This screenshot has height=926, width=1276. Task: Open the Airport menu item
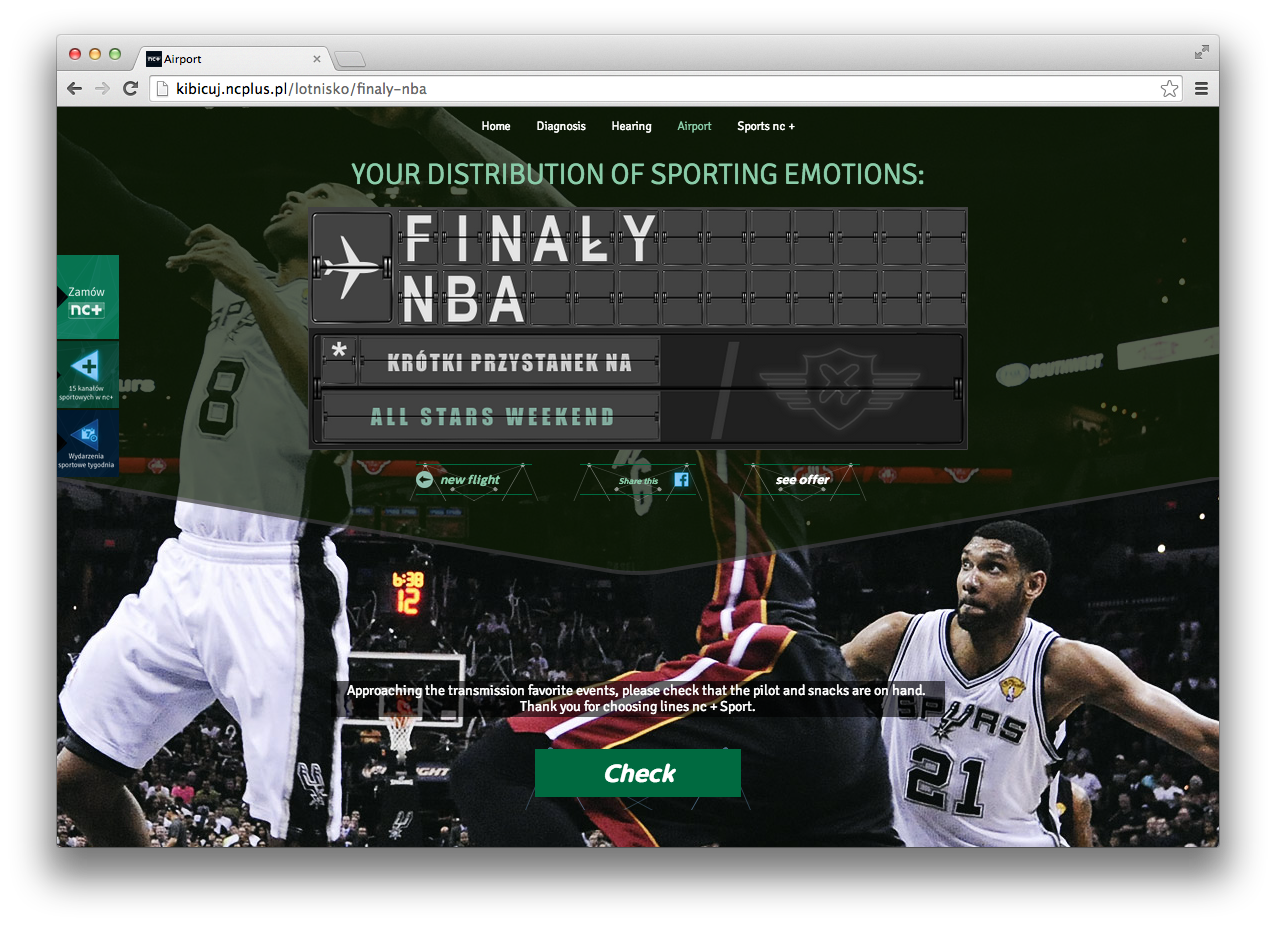pyautogui.click(x=694, y=126)
